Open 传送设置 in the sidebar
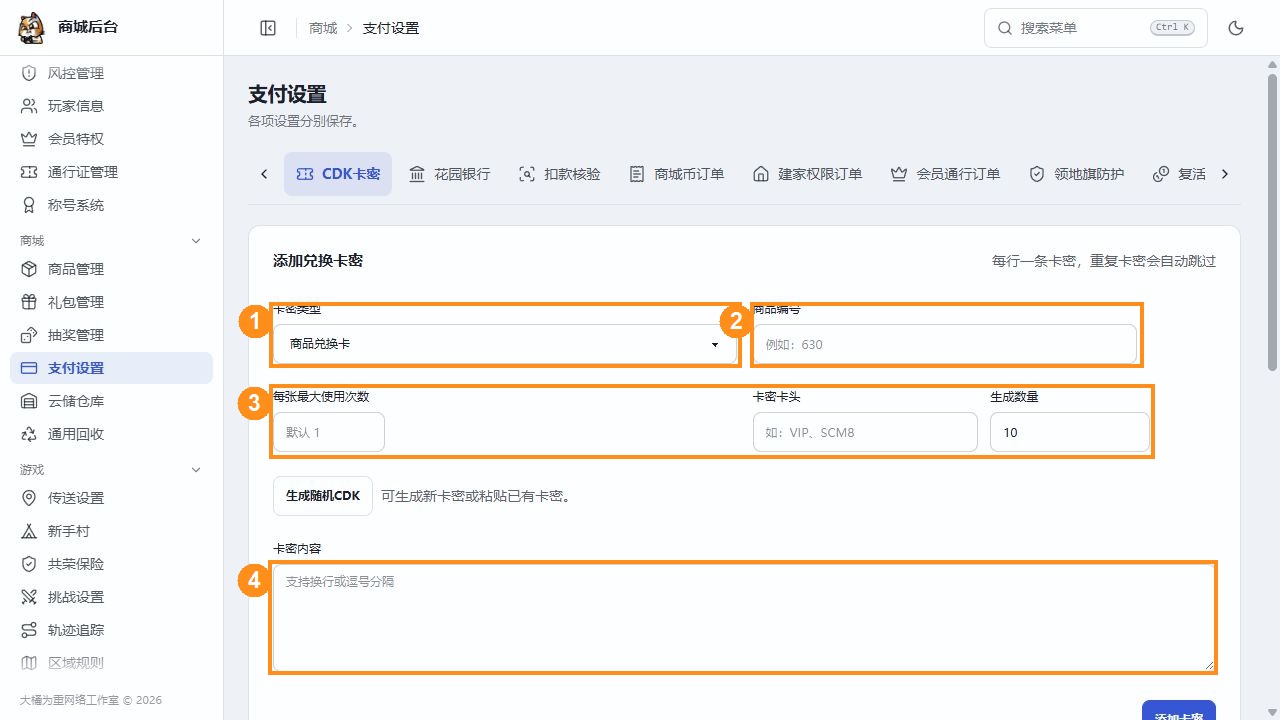1280x720 pixels. (x=111, y=498)
